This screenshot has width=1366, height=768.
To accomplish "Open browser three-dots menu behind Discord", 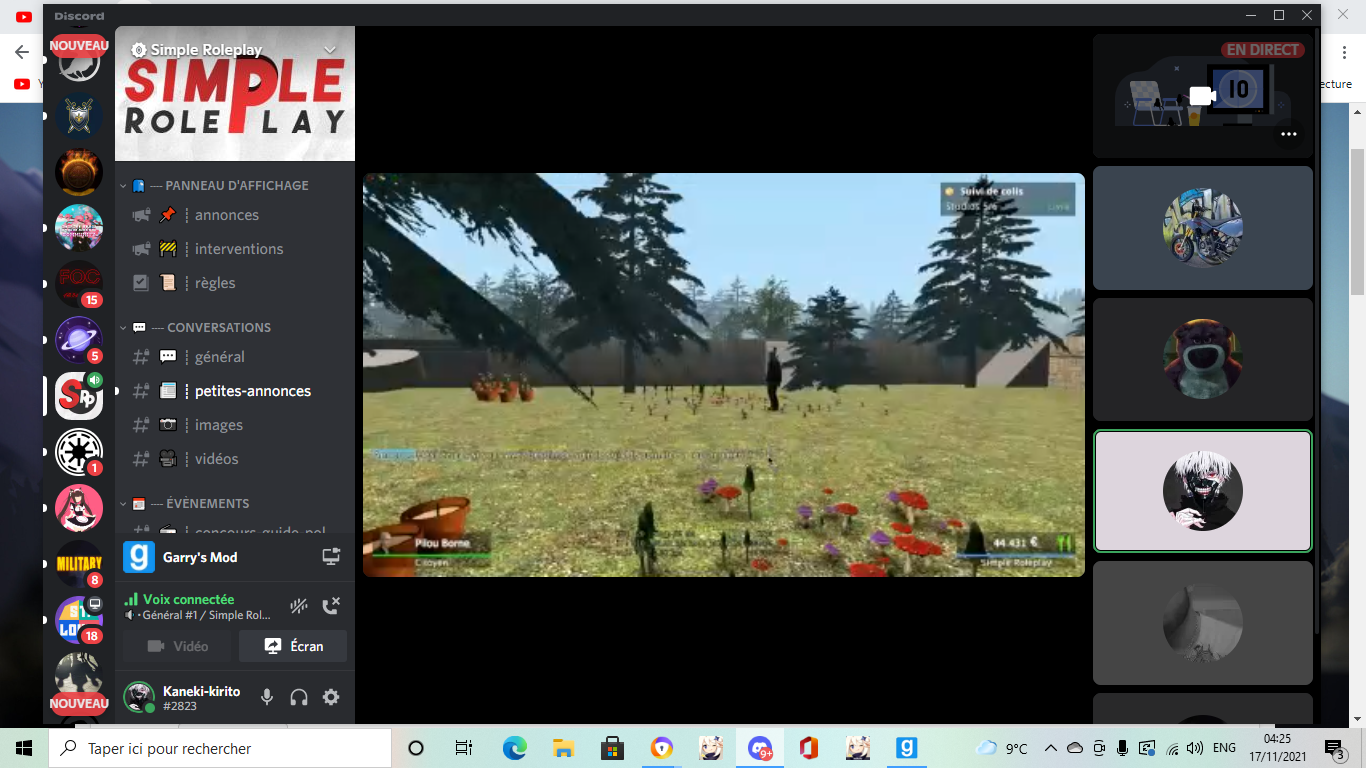I will [x=1344, y=52].
